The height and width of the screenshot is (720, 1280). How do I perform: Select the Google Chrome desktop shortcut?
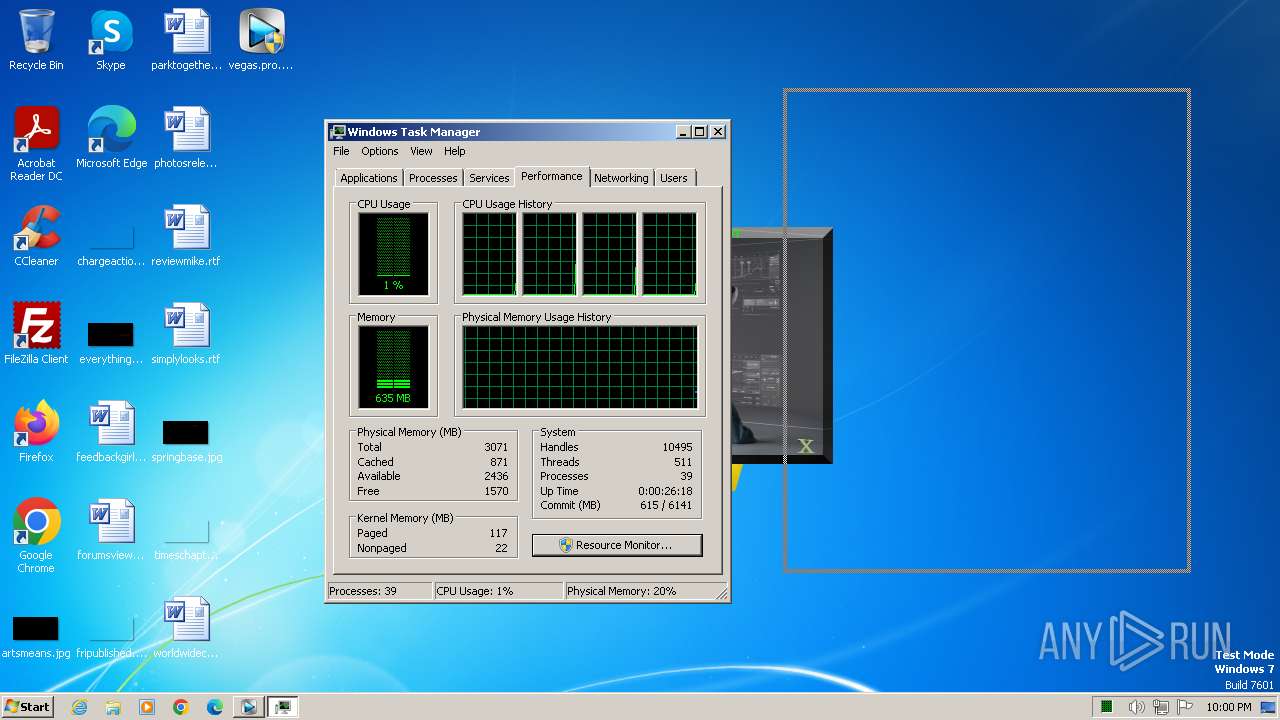(x=36, y=536)
